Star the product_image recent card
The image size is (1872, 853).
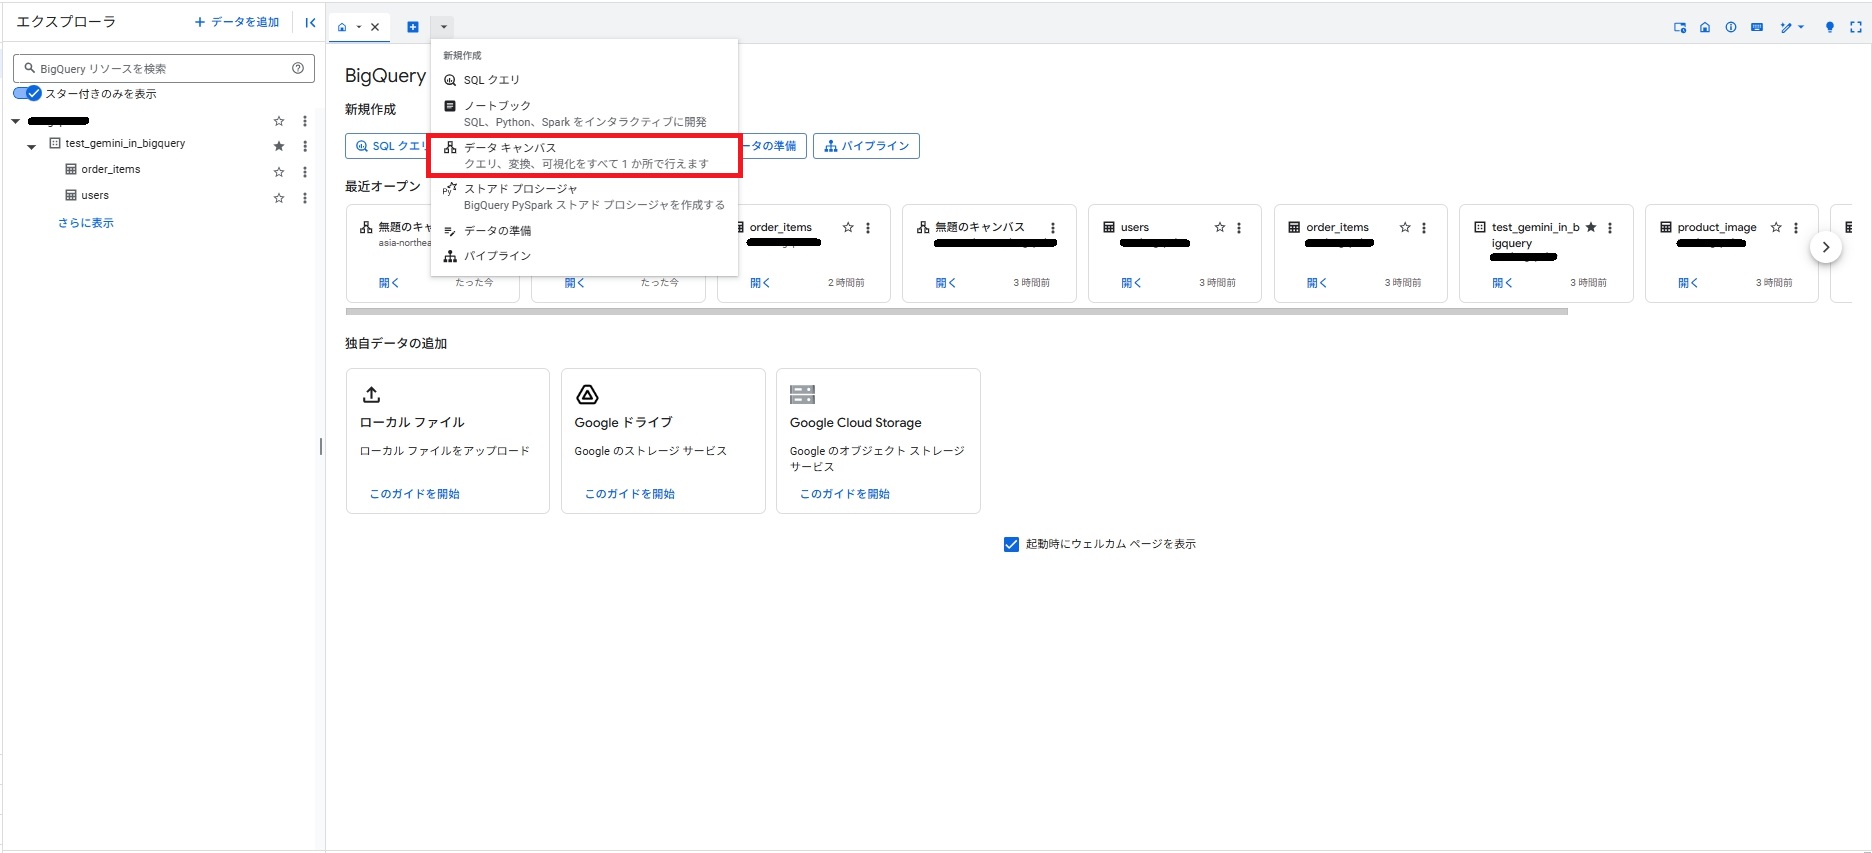coord(1776,227)
